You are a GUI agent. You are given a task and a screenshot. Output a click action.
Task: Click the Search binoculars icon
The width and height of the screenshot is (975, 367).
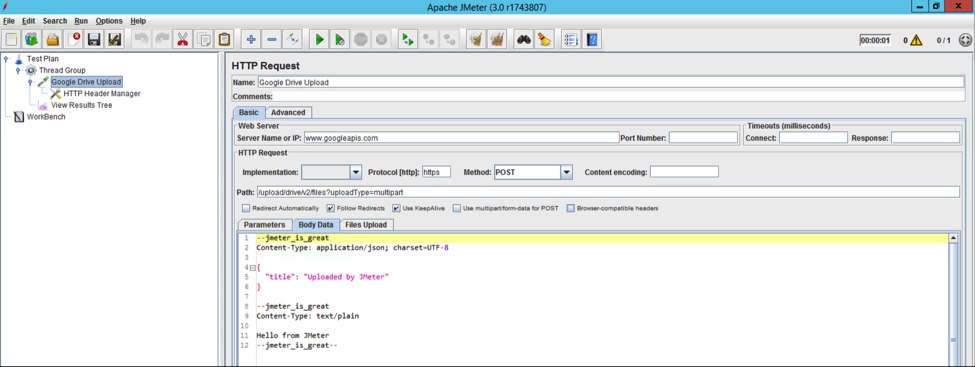pos(524,40)
